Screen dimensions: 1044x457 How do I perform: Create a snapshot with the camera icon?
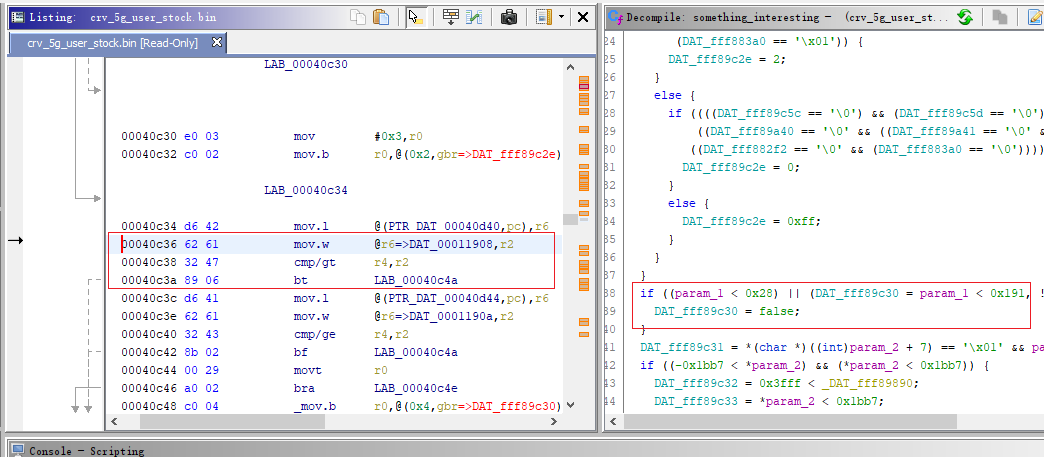[509, 17]
